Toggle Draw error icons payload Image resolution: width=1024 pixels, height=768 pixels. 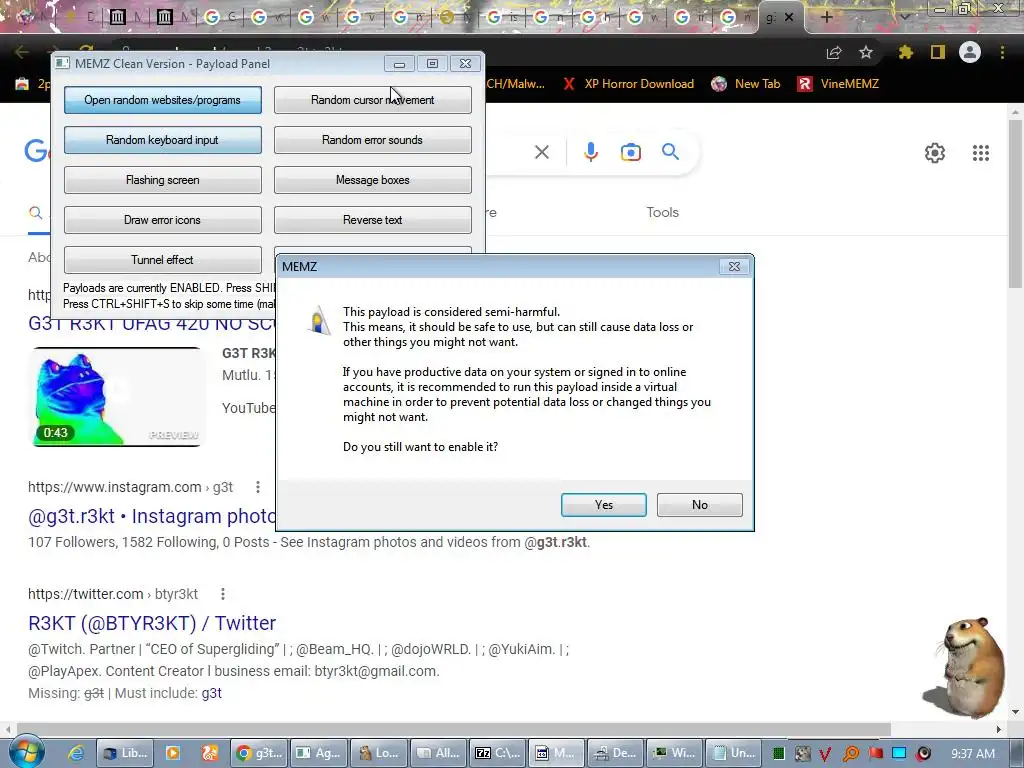pos(163,220)
